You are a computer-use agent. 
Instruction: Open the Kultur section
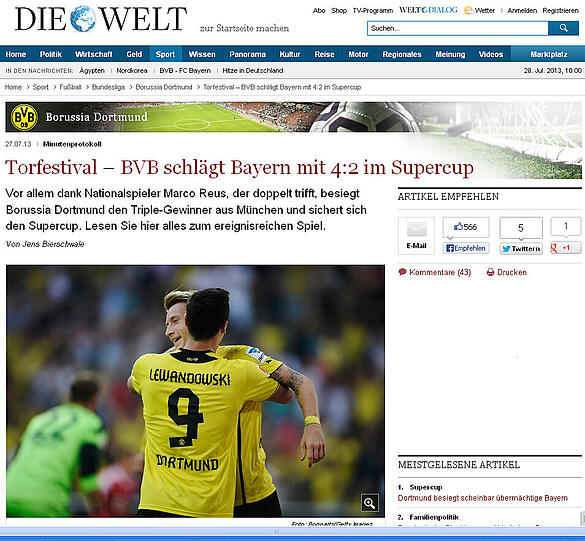point(290,54)
